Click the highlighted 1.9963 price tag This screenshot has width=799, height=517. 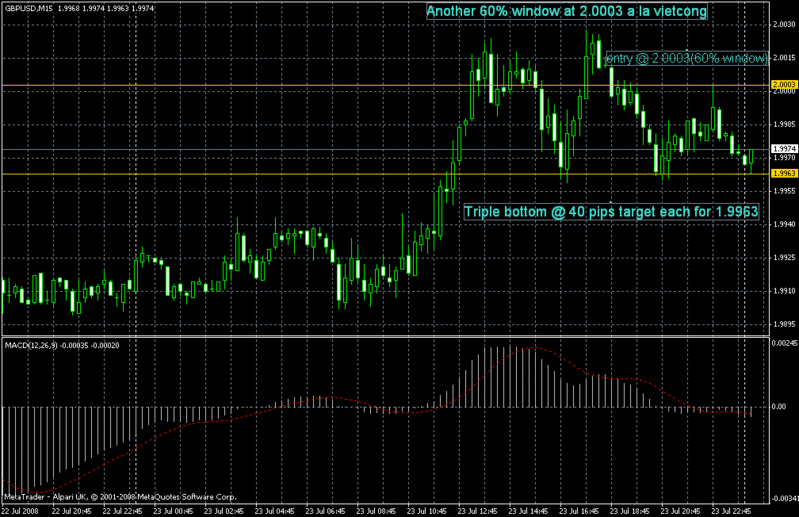[x=783, y=174]
